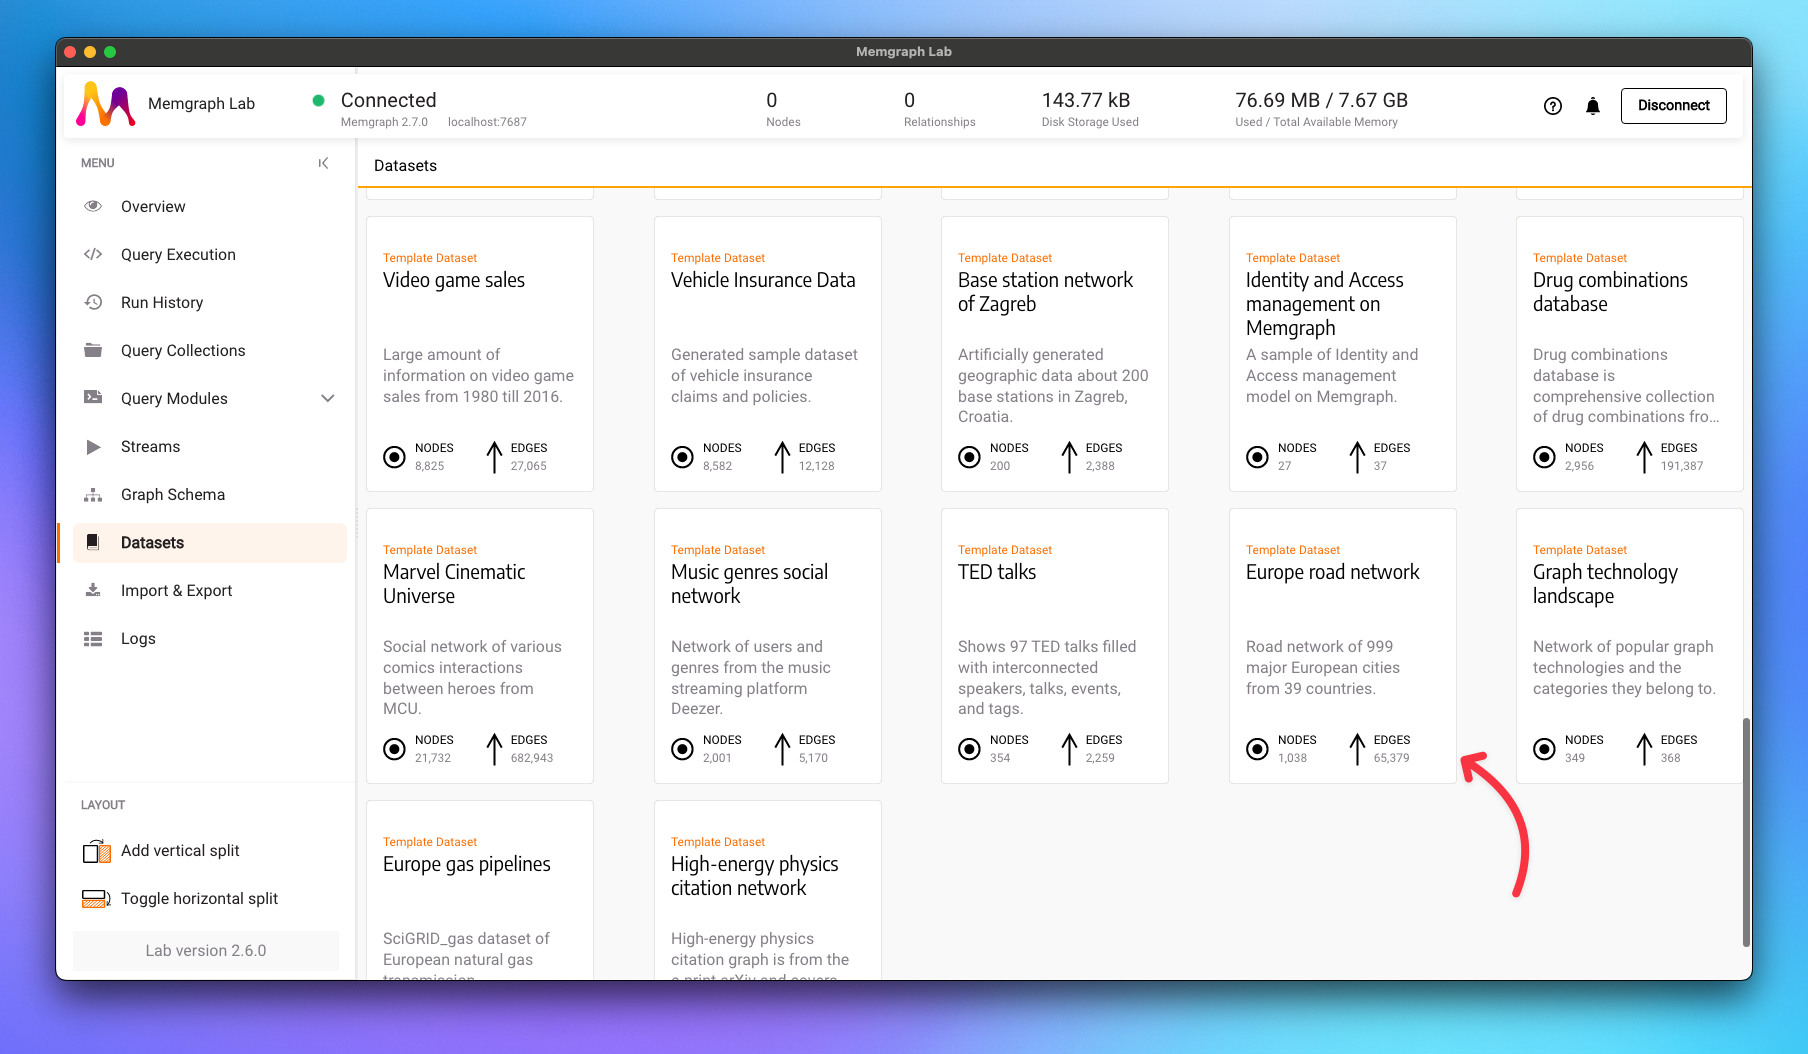Expand the Query Modules submenu
This screenshot has height=1054, width=1808.
[327, 399]
